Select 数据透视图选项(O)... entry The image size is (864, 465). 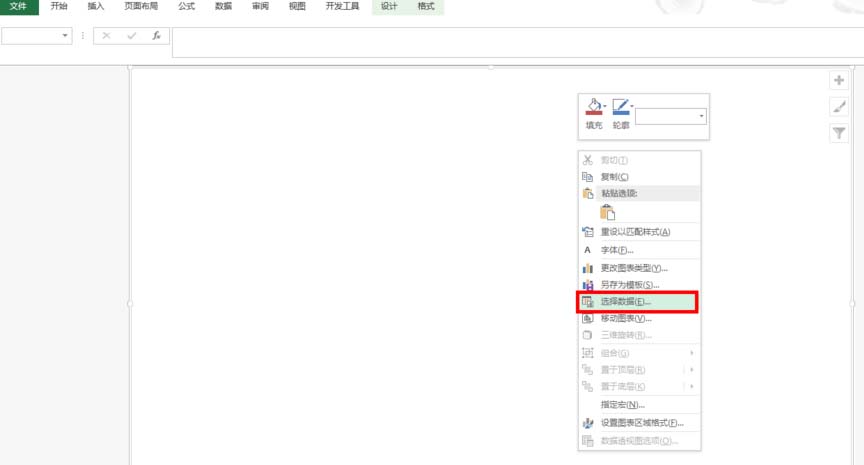click(639, 441)
